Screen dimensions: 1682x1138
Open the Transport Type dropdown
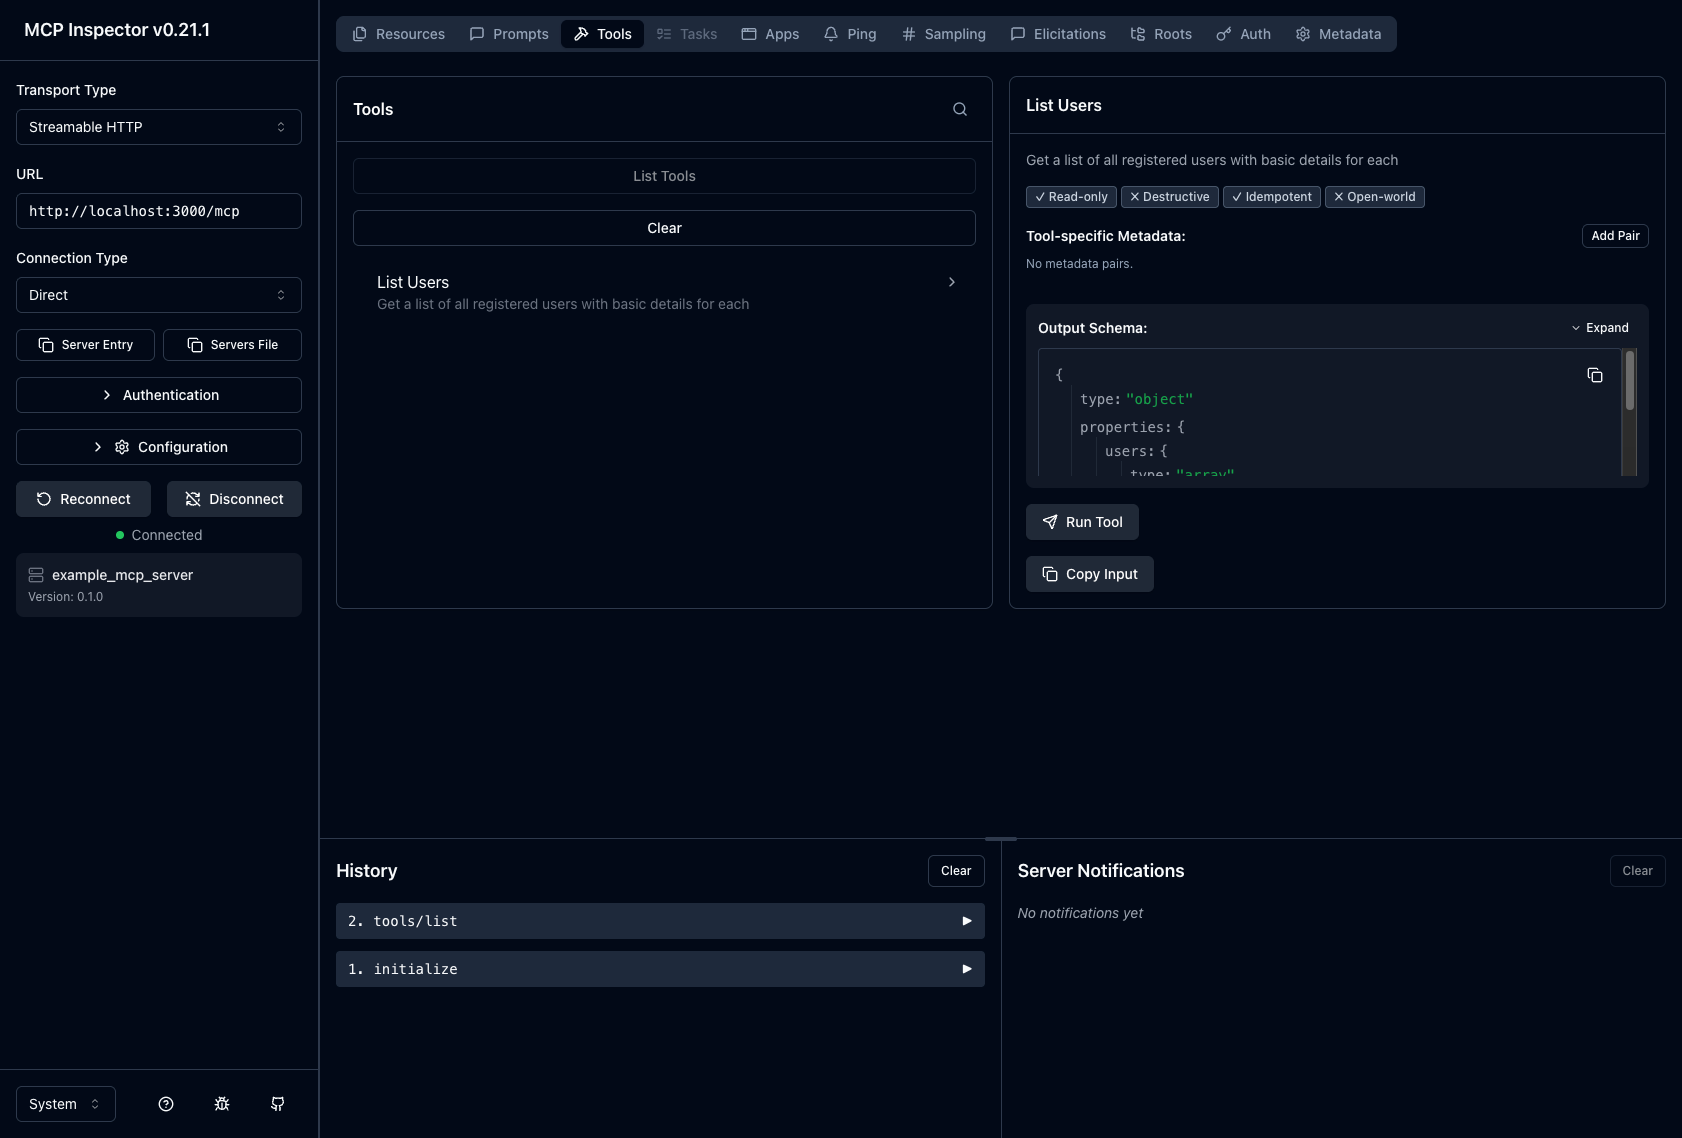[158, 126]
